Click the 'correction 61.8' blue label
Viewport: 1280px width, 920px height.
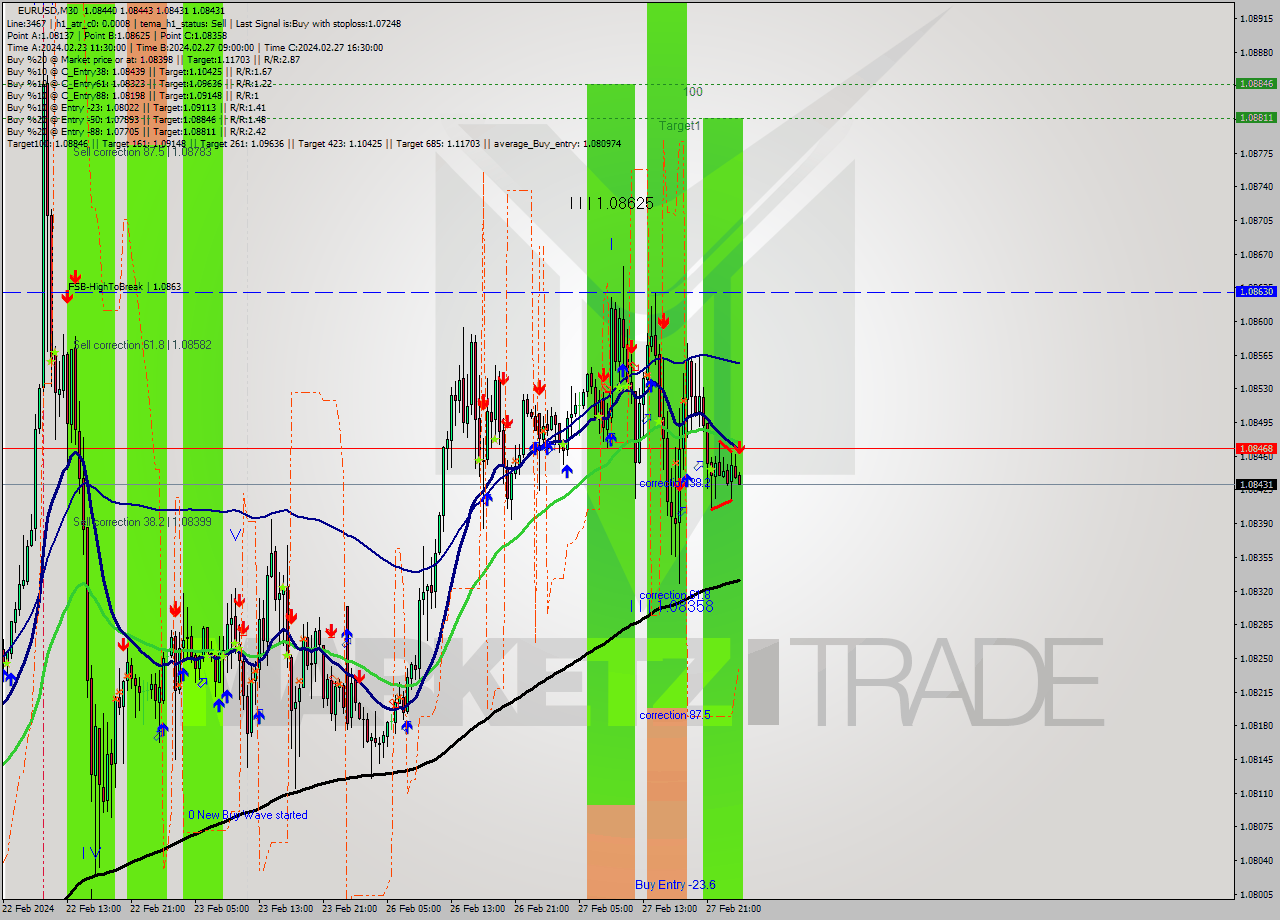coord(675,595)
